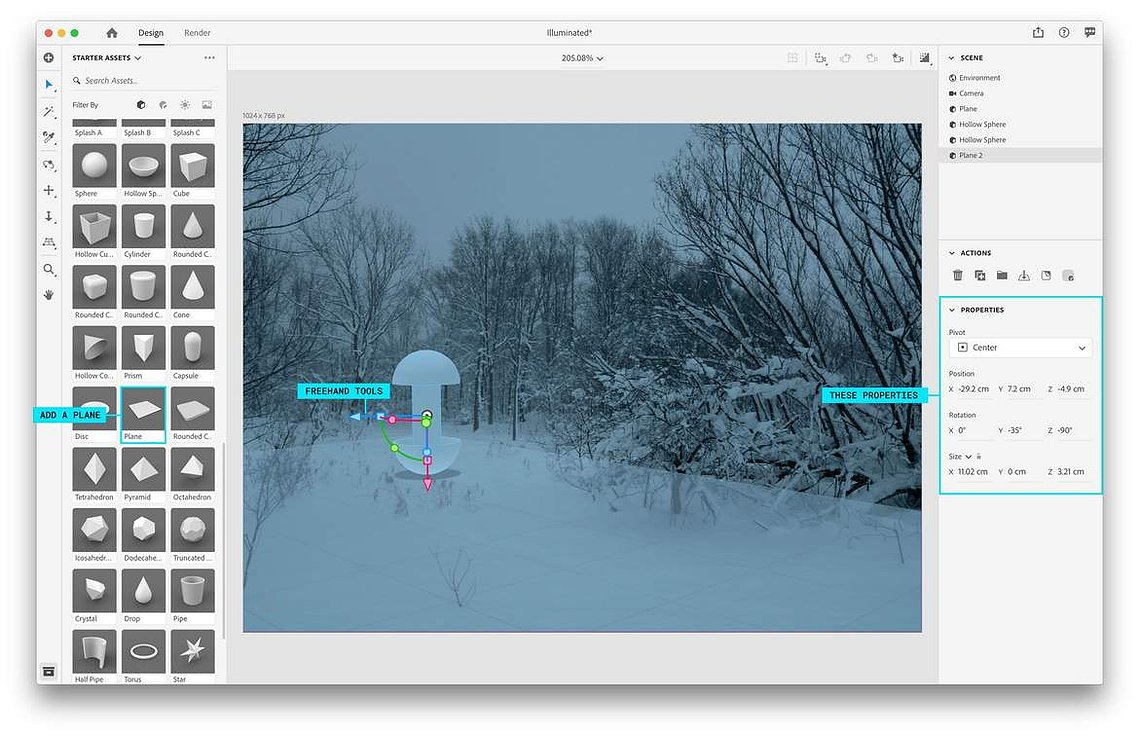Select the Dolly camera tool
This screenshot has width=1139, height=736.
point(49,217)
